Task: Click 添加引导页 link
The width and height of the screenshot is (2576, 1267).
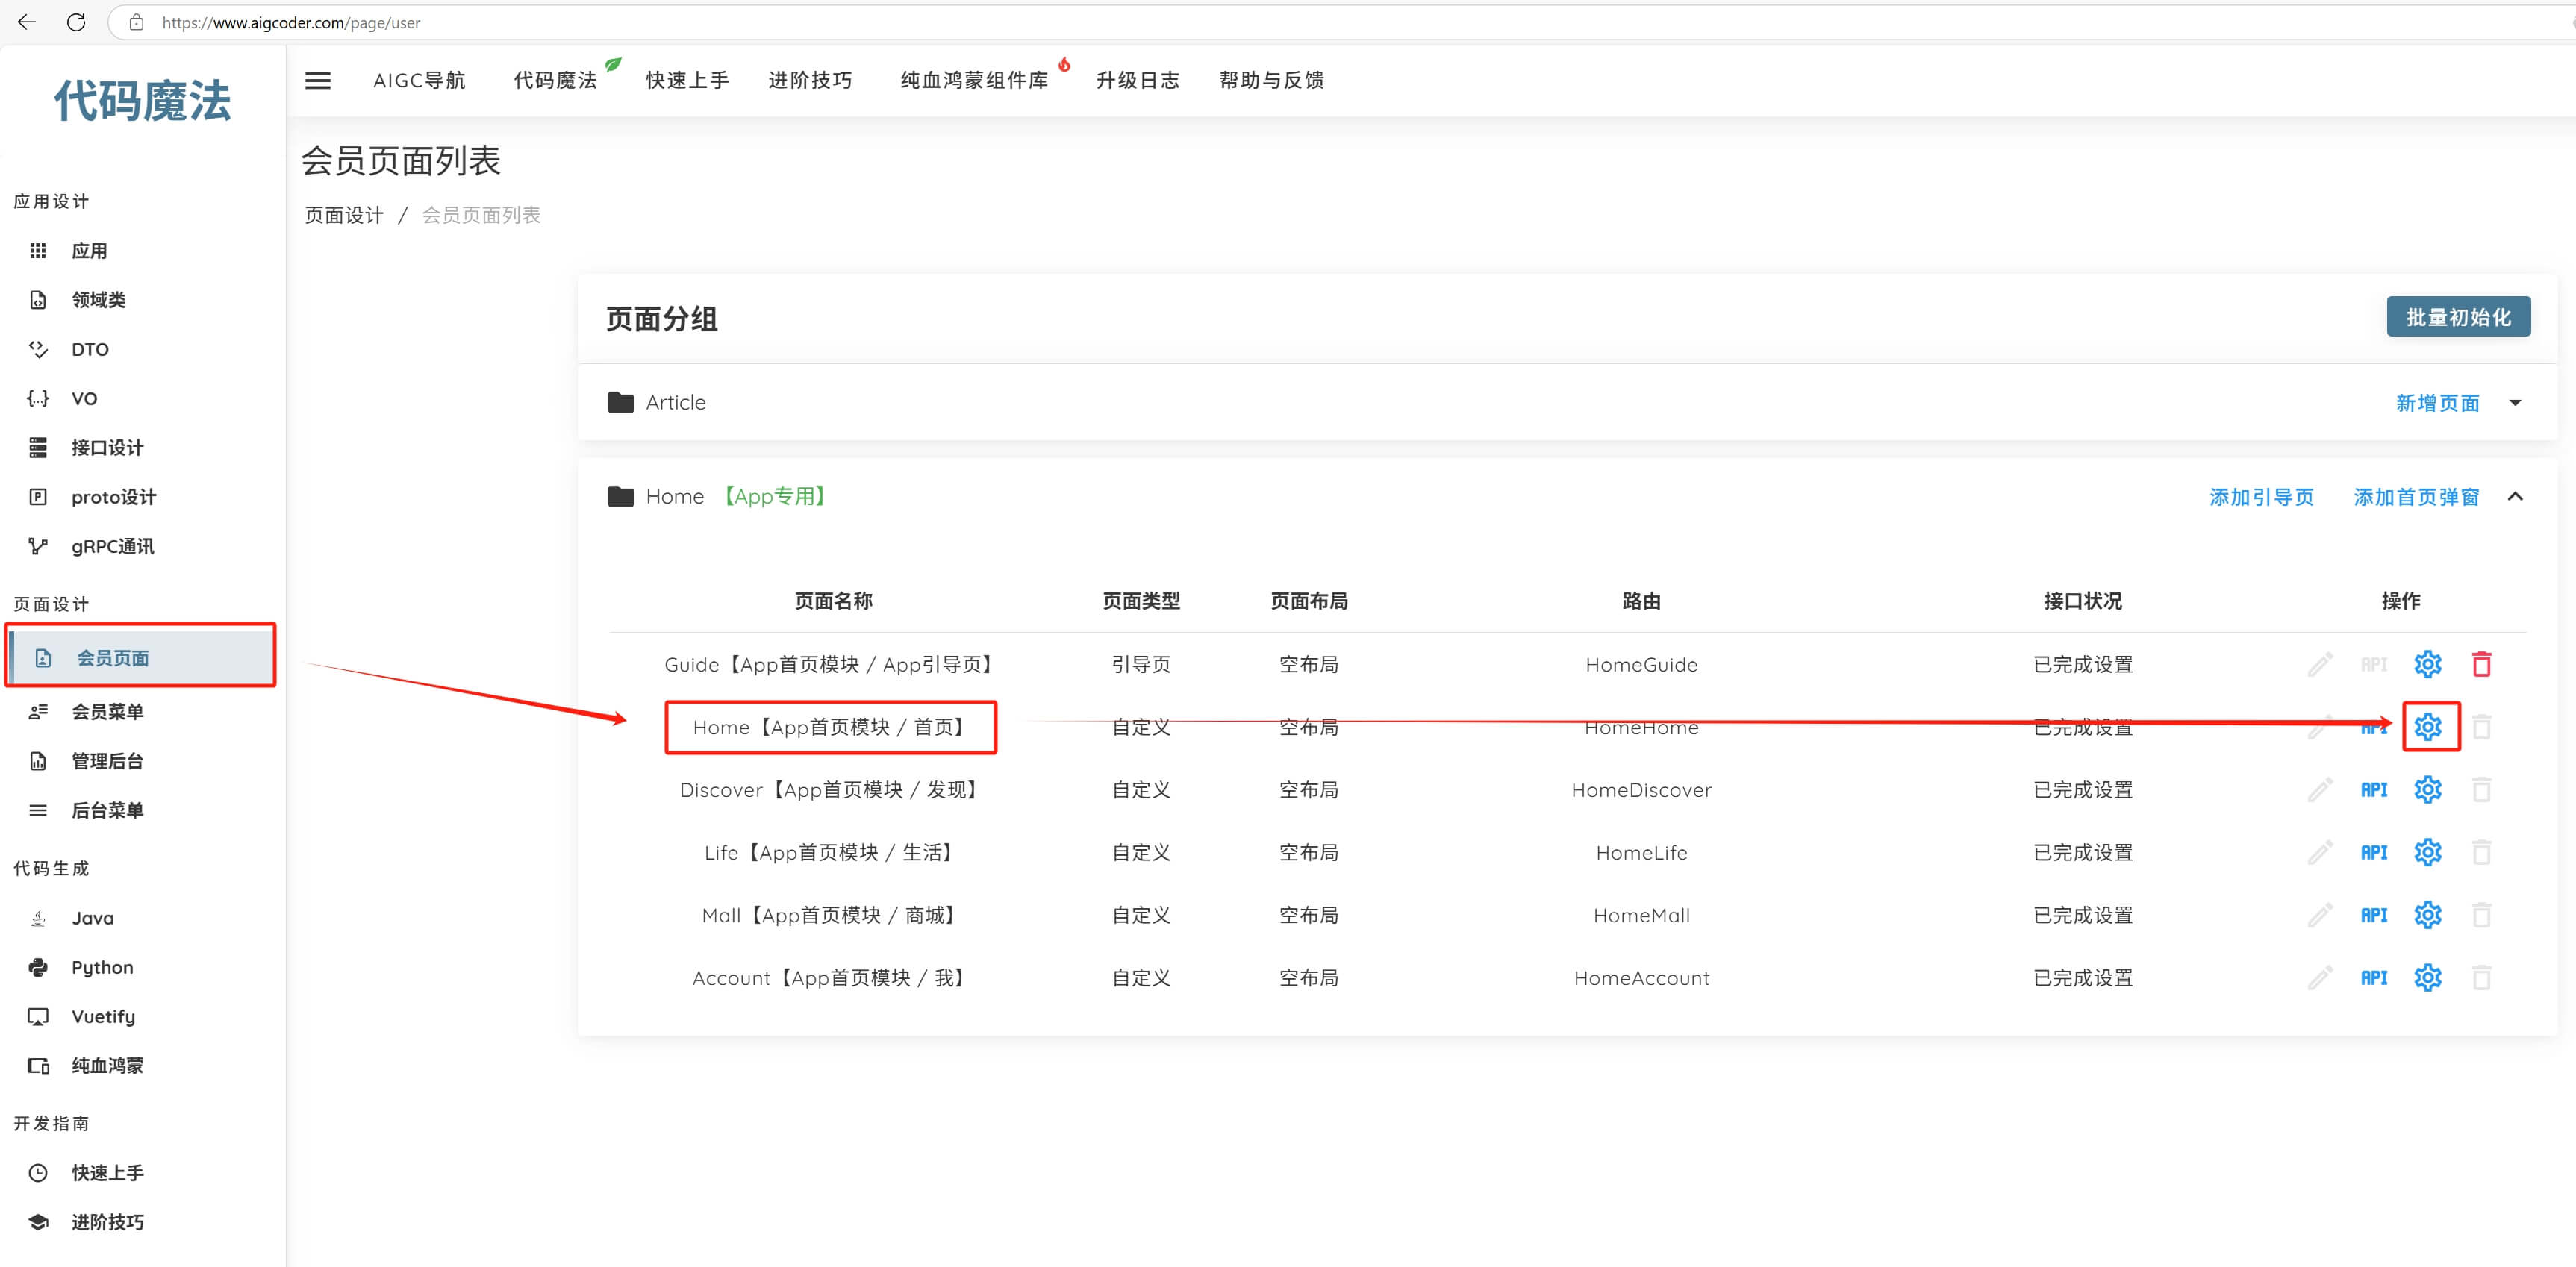Action: 2260,497
